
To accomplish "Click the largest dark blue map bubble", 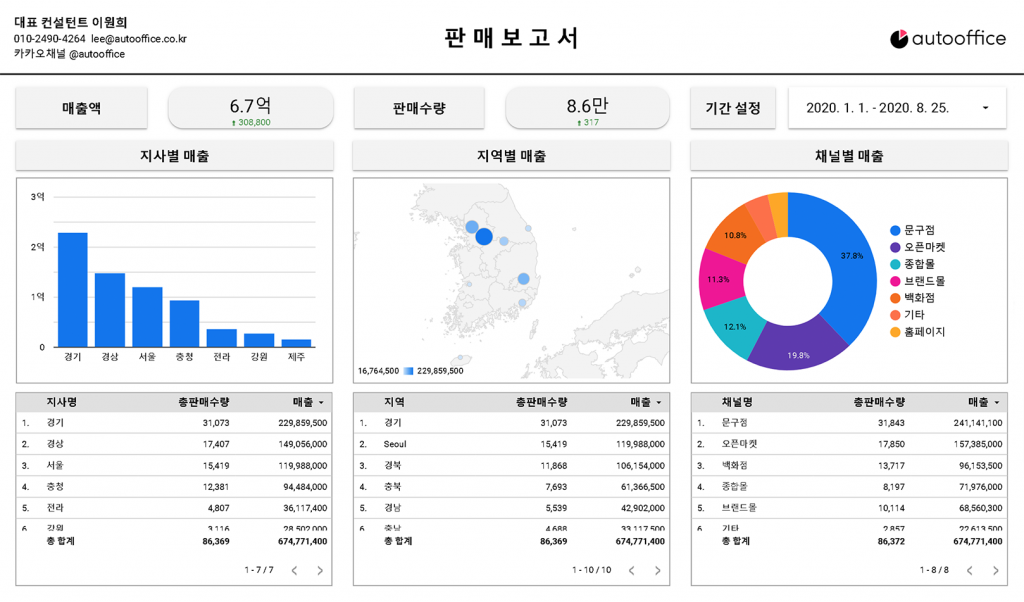I will [484, 236].
